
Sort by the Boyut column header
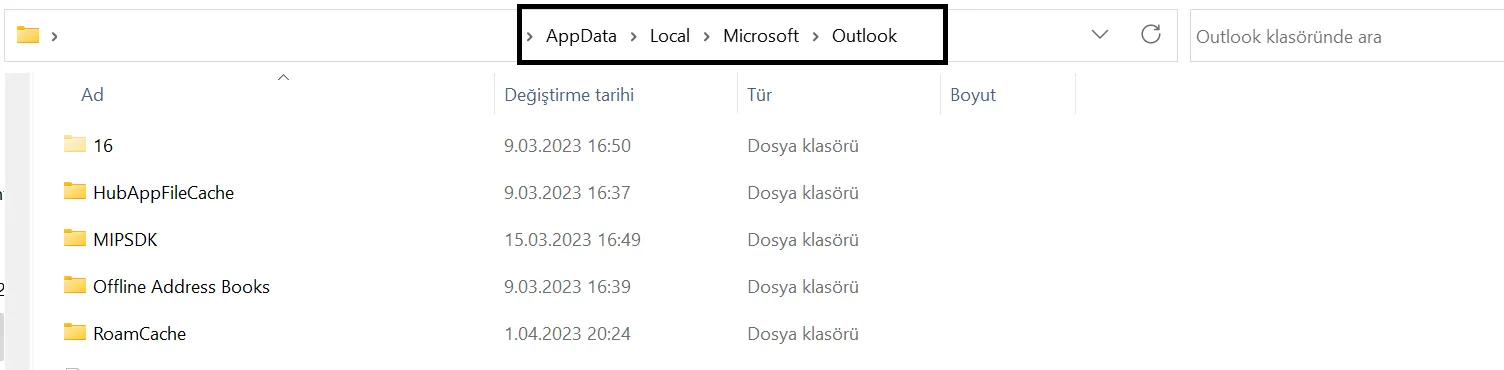pyautogui.click(x=1008, y=95)
